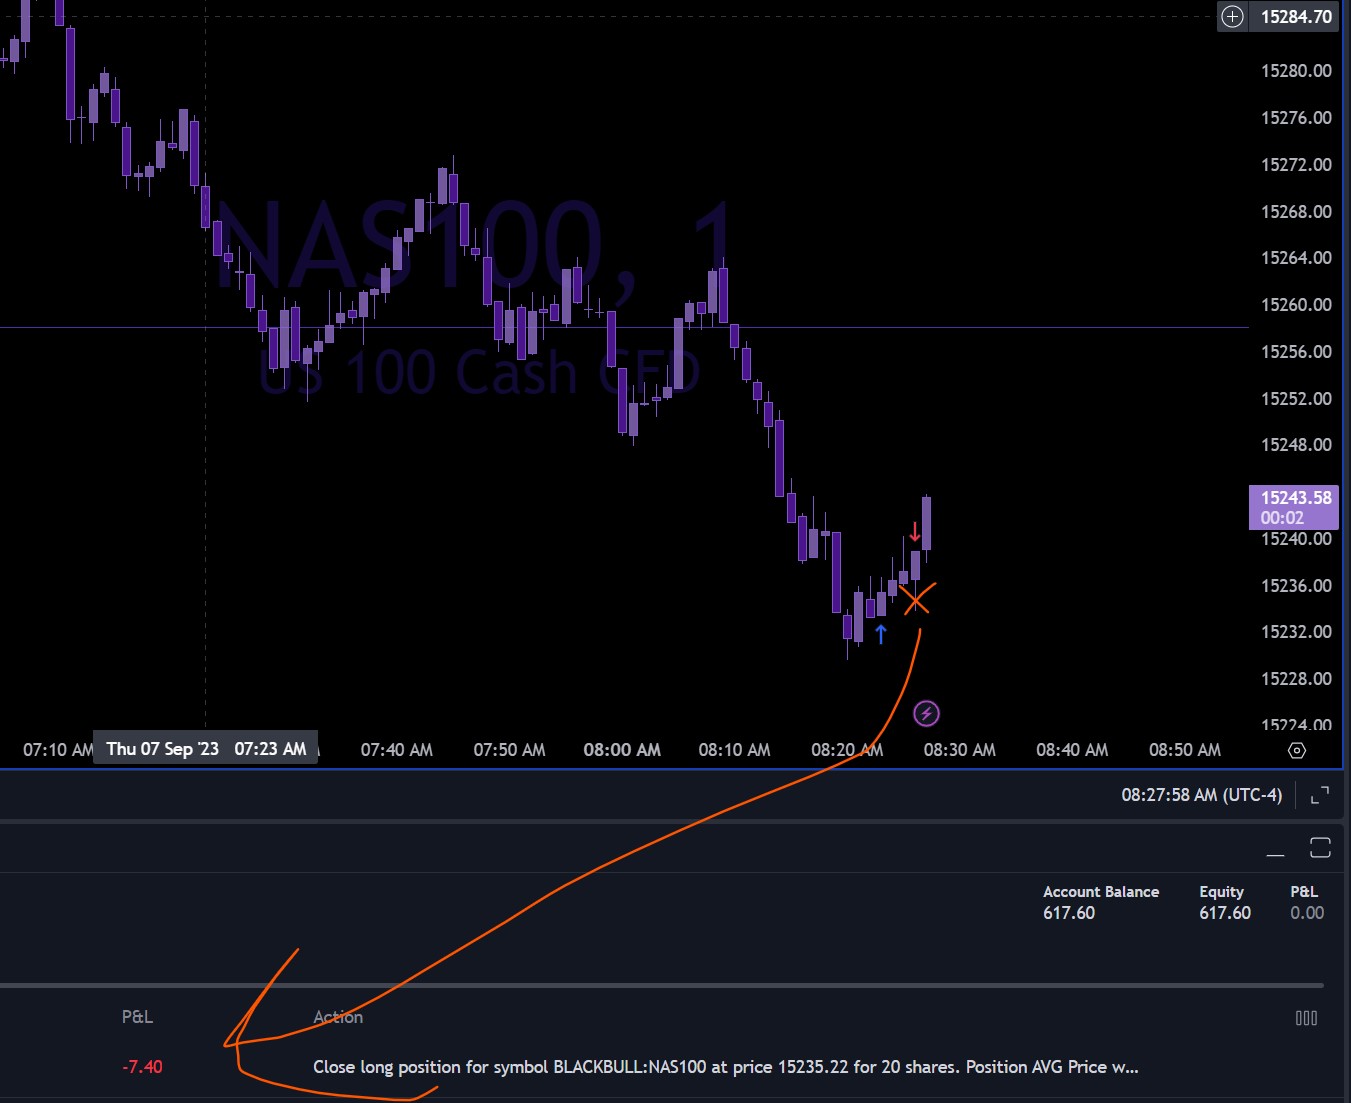This screenshot has width=1351, height=1103.
Task: Click the crosshair price label 15284.70
Action: click(x=1296, y=16)
